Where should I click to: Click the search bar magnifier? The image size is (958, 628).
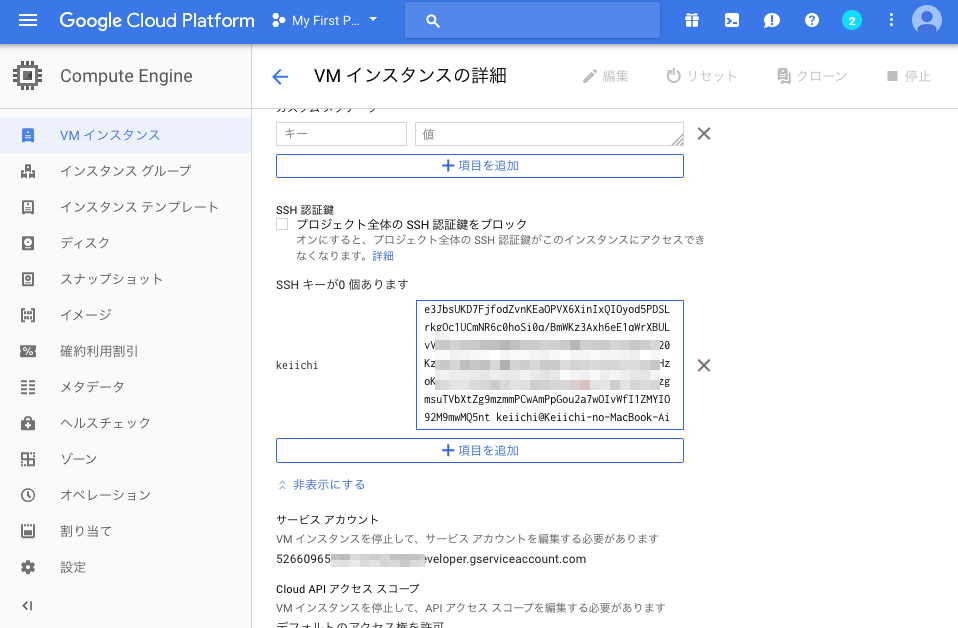[433, 21]
